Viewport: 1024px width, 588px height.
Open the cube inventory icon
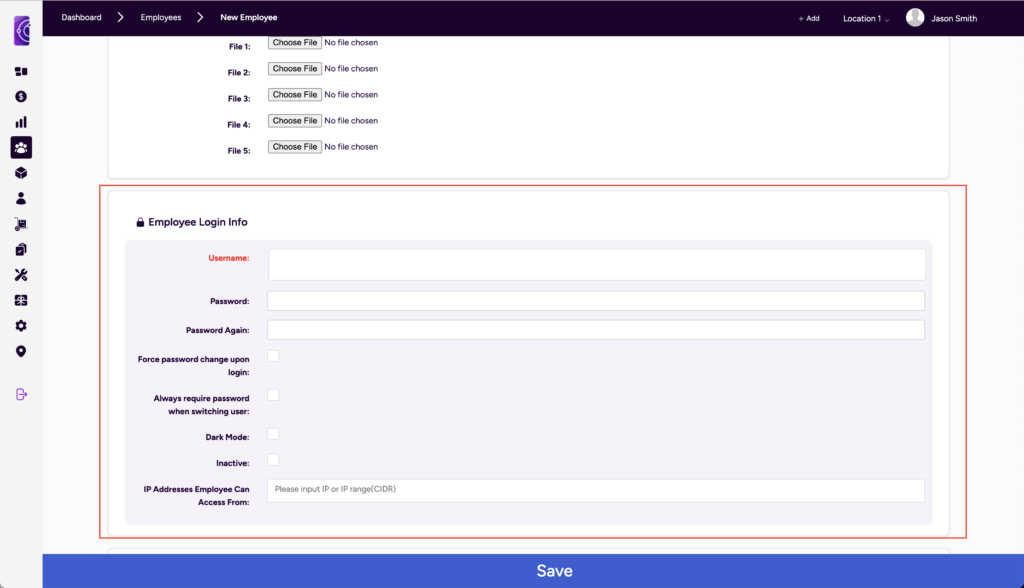click(x=21, y=173)
